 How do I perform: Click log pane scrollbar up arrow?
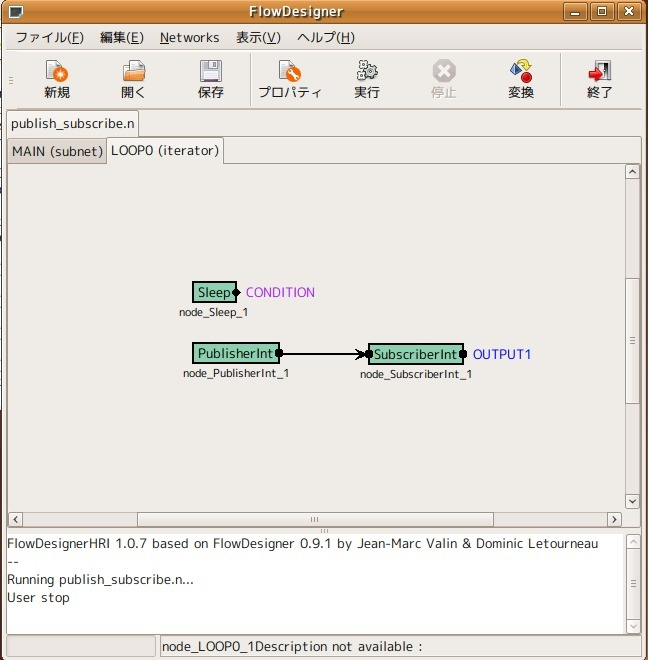click(x=633, y=542)
